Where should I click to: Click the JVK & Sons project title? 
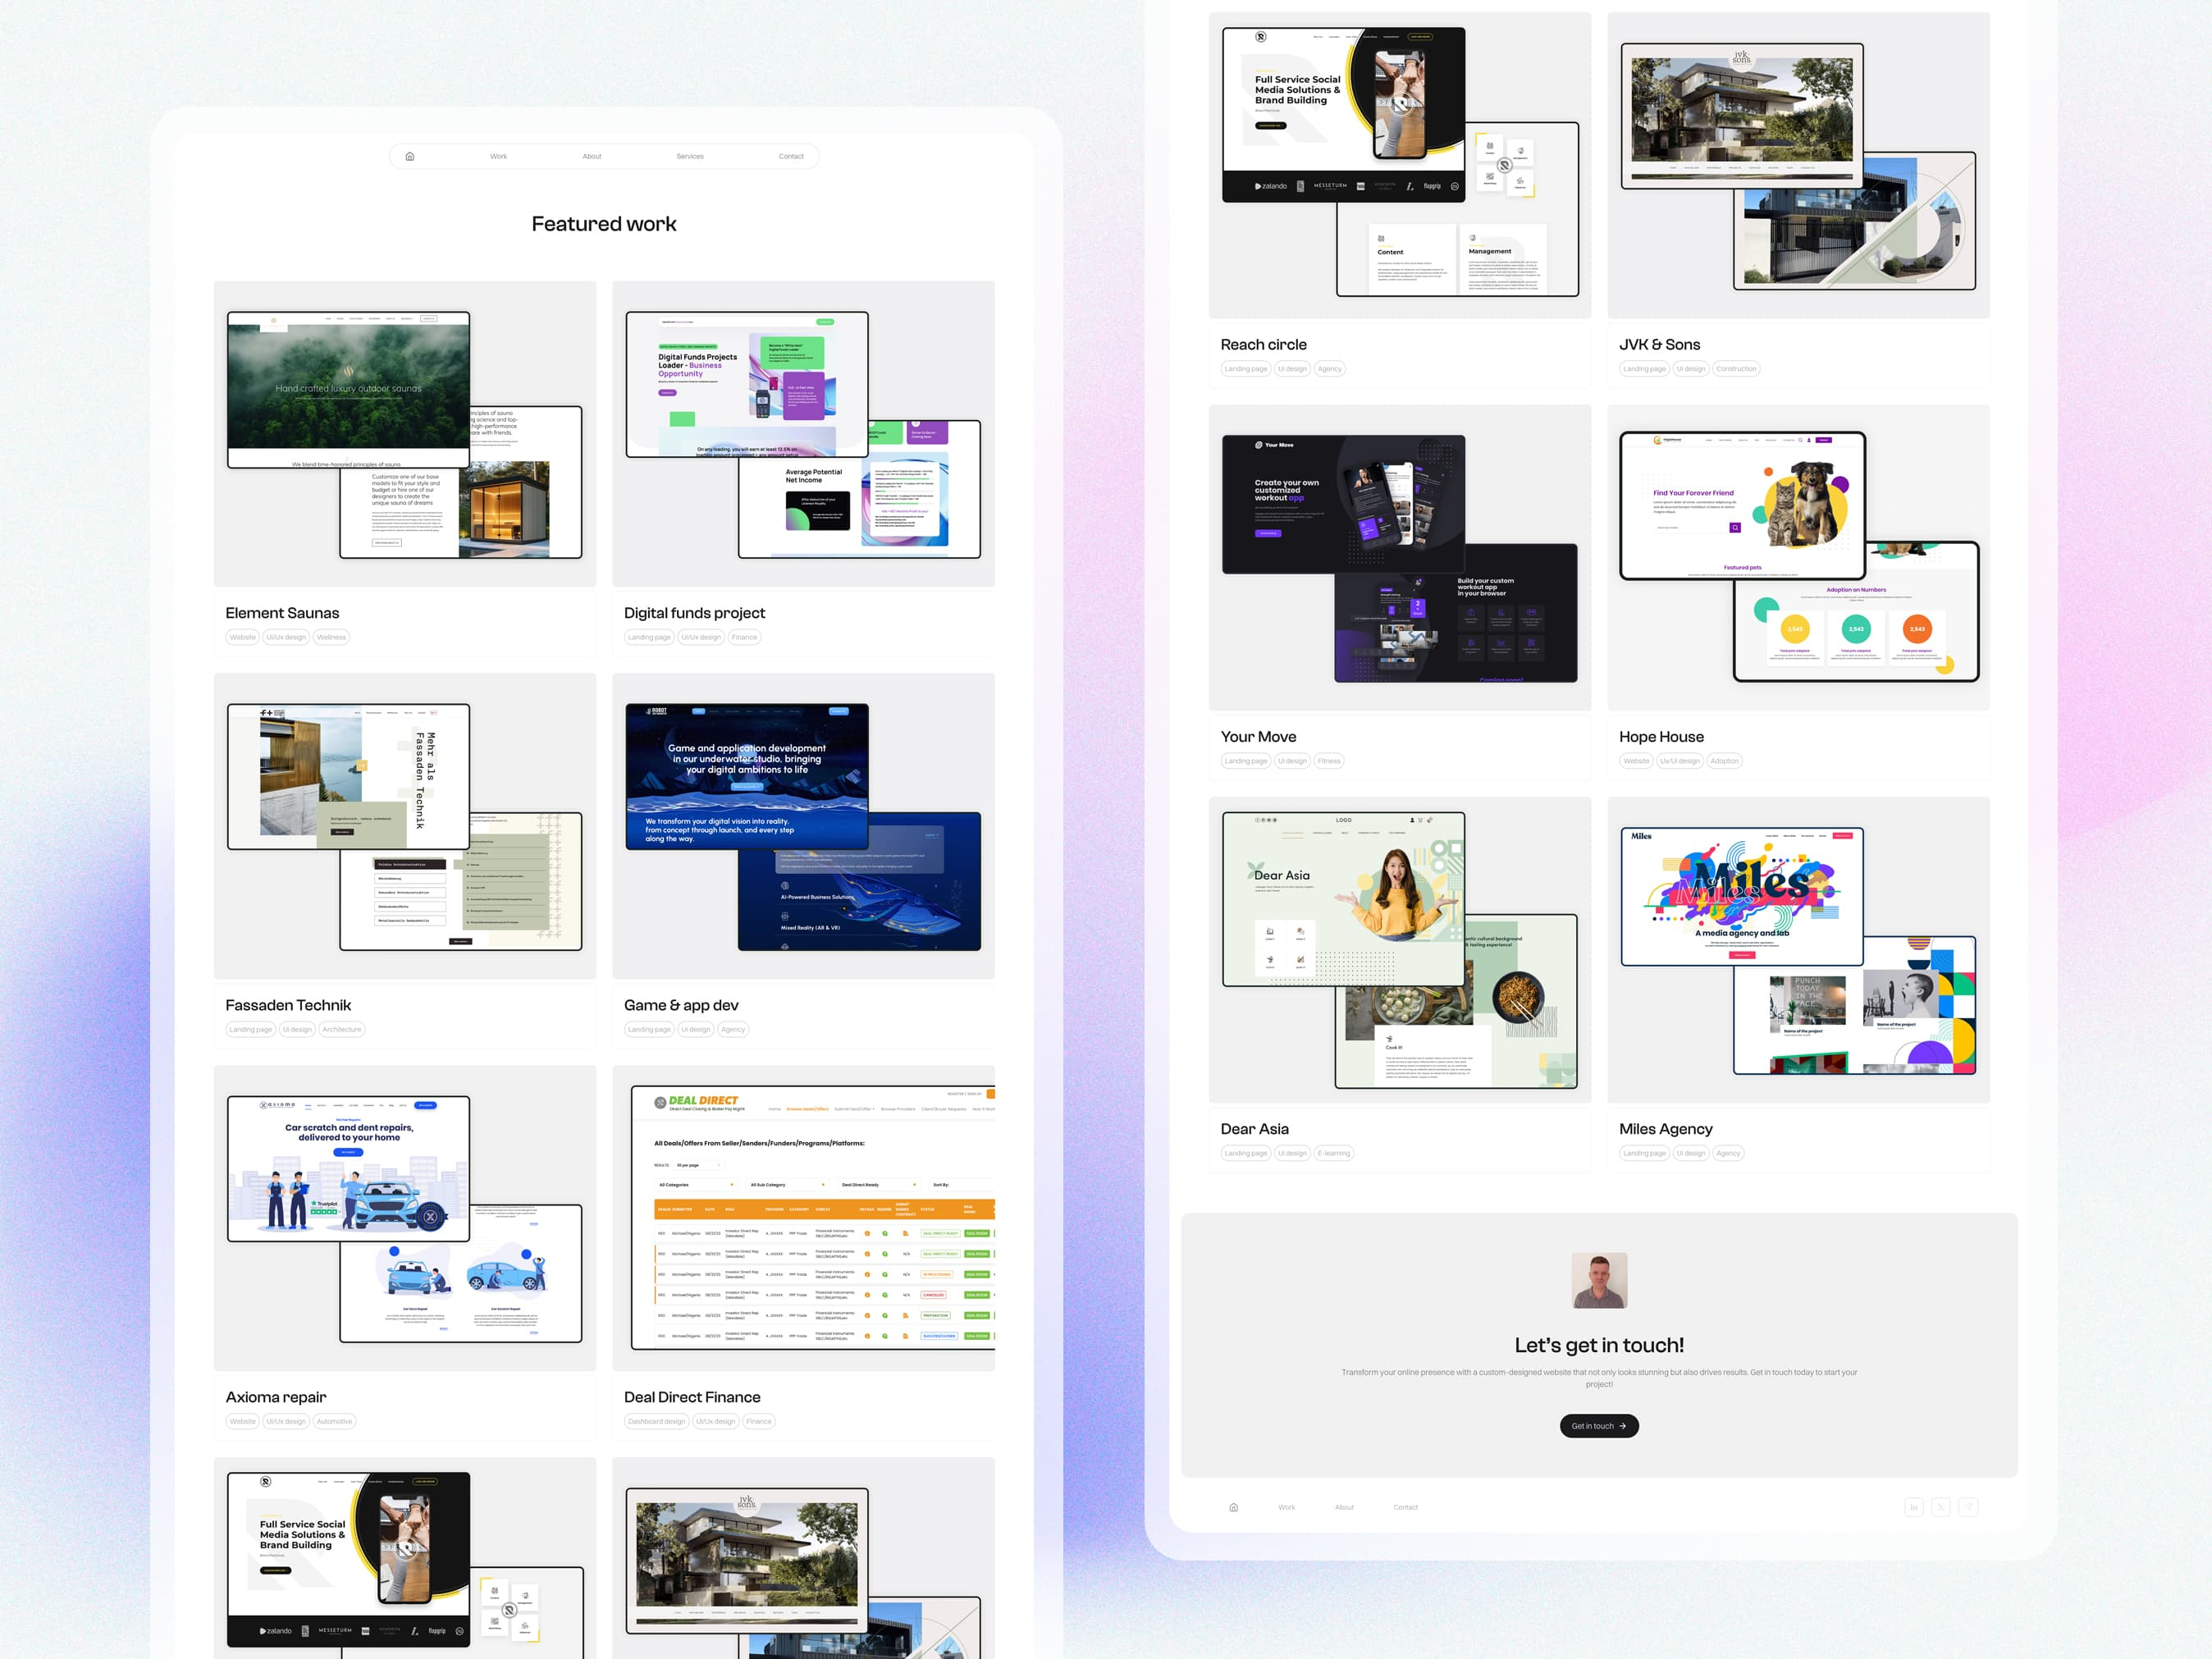click(1659, 345)
